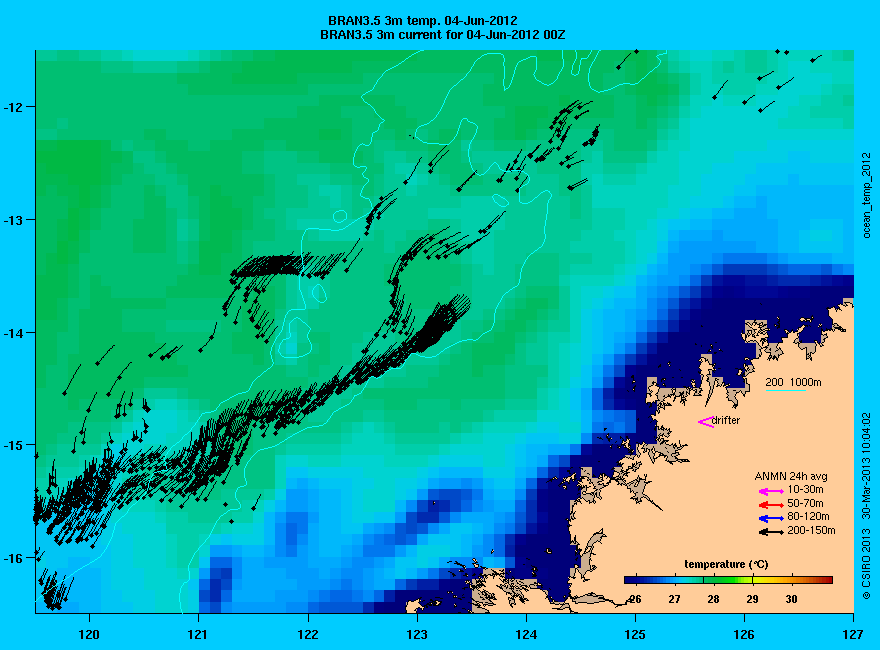Click the black 200-150m legend arrow
Viewport: 880px width, 650px height.
pyautogui.click(x=771, y=532)
